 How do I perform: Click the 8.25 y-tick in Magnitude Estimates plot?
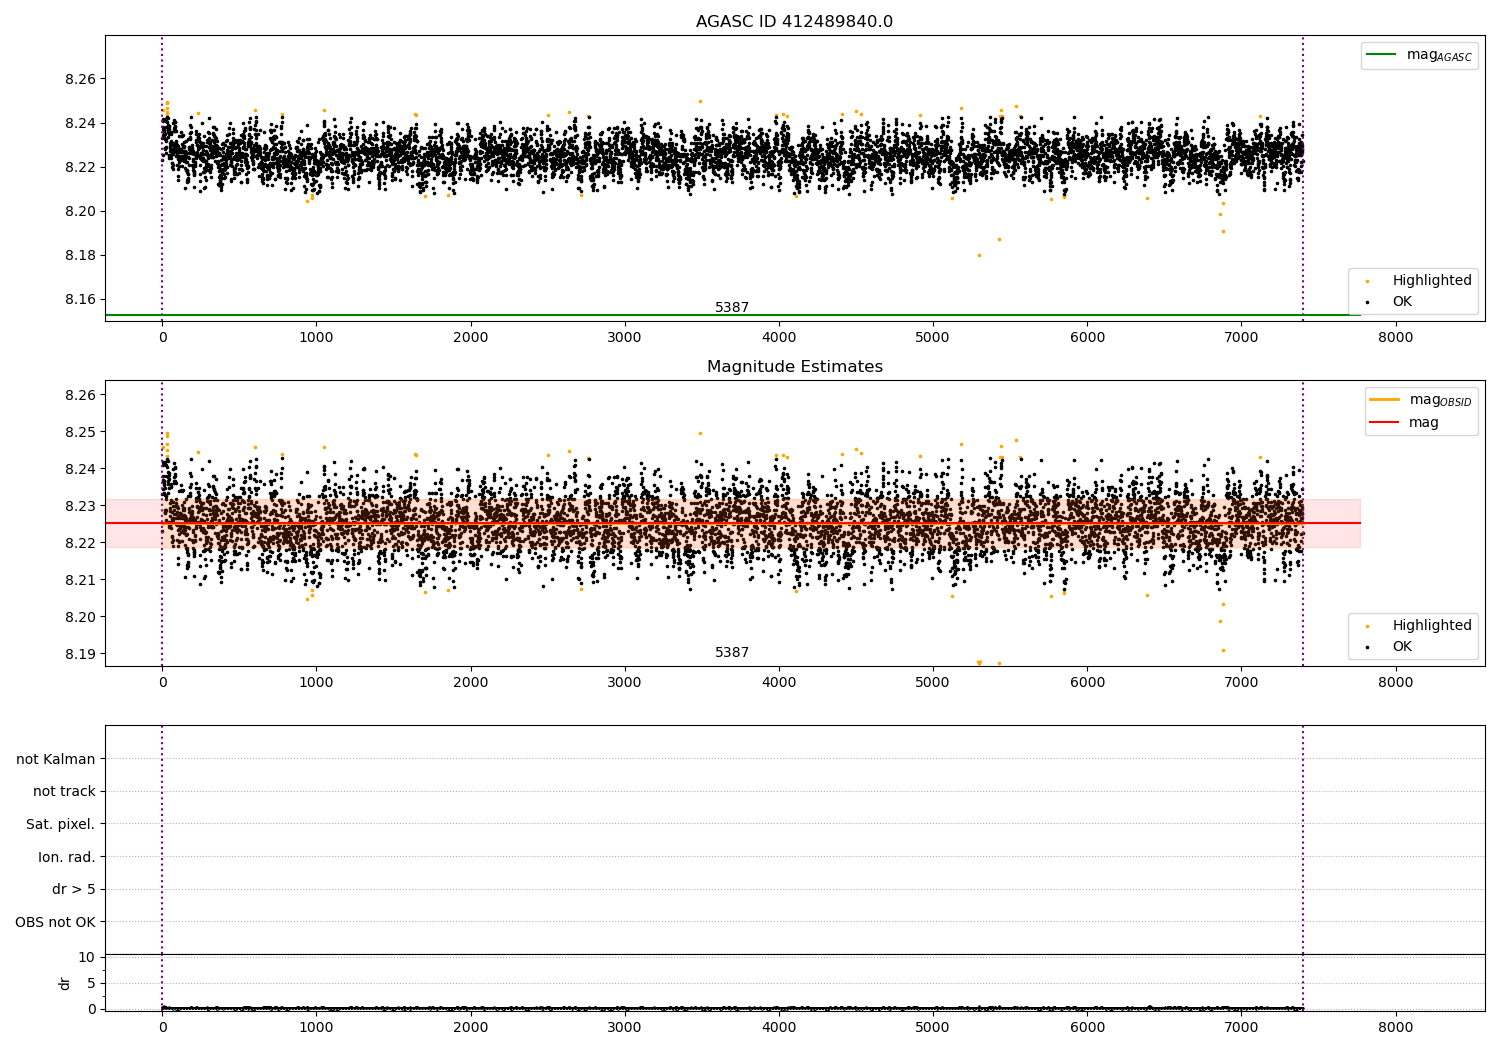pyautogui.click(x=79, y=432)
